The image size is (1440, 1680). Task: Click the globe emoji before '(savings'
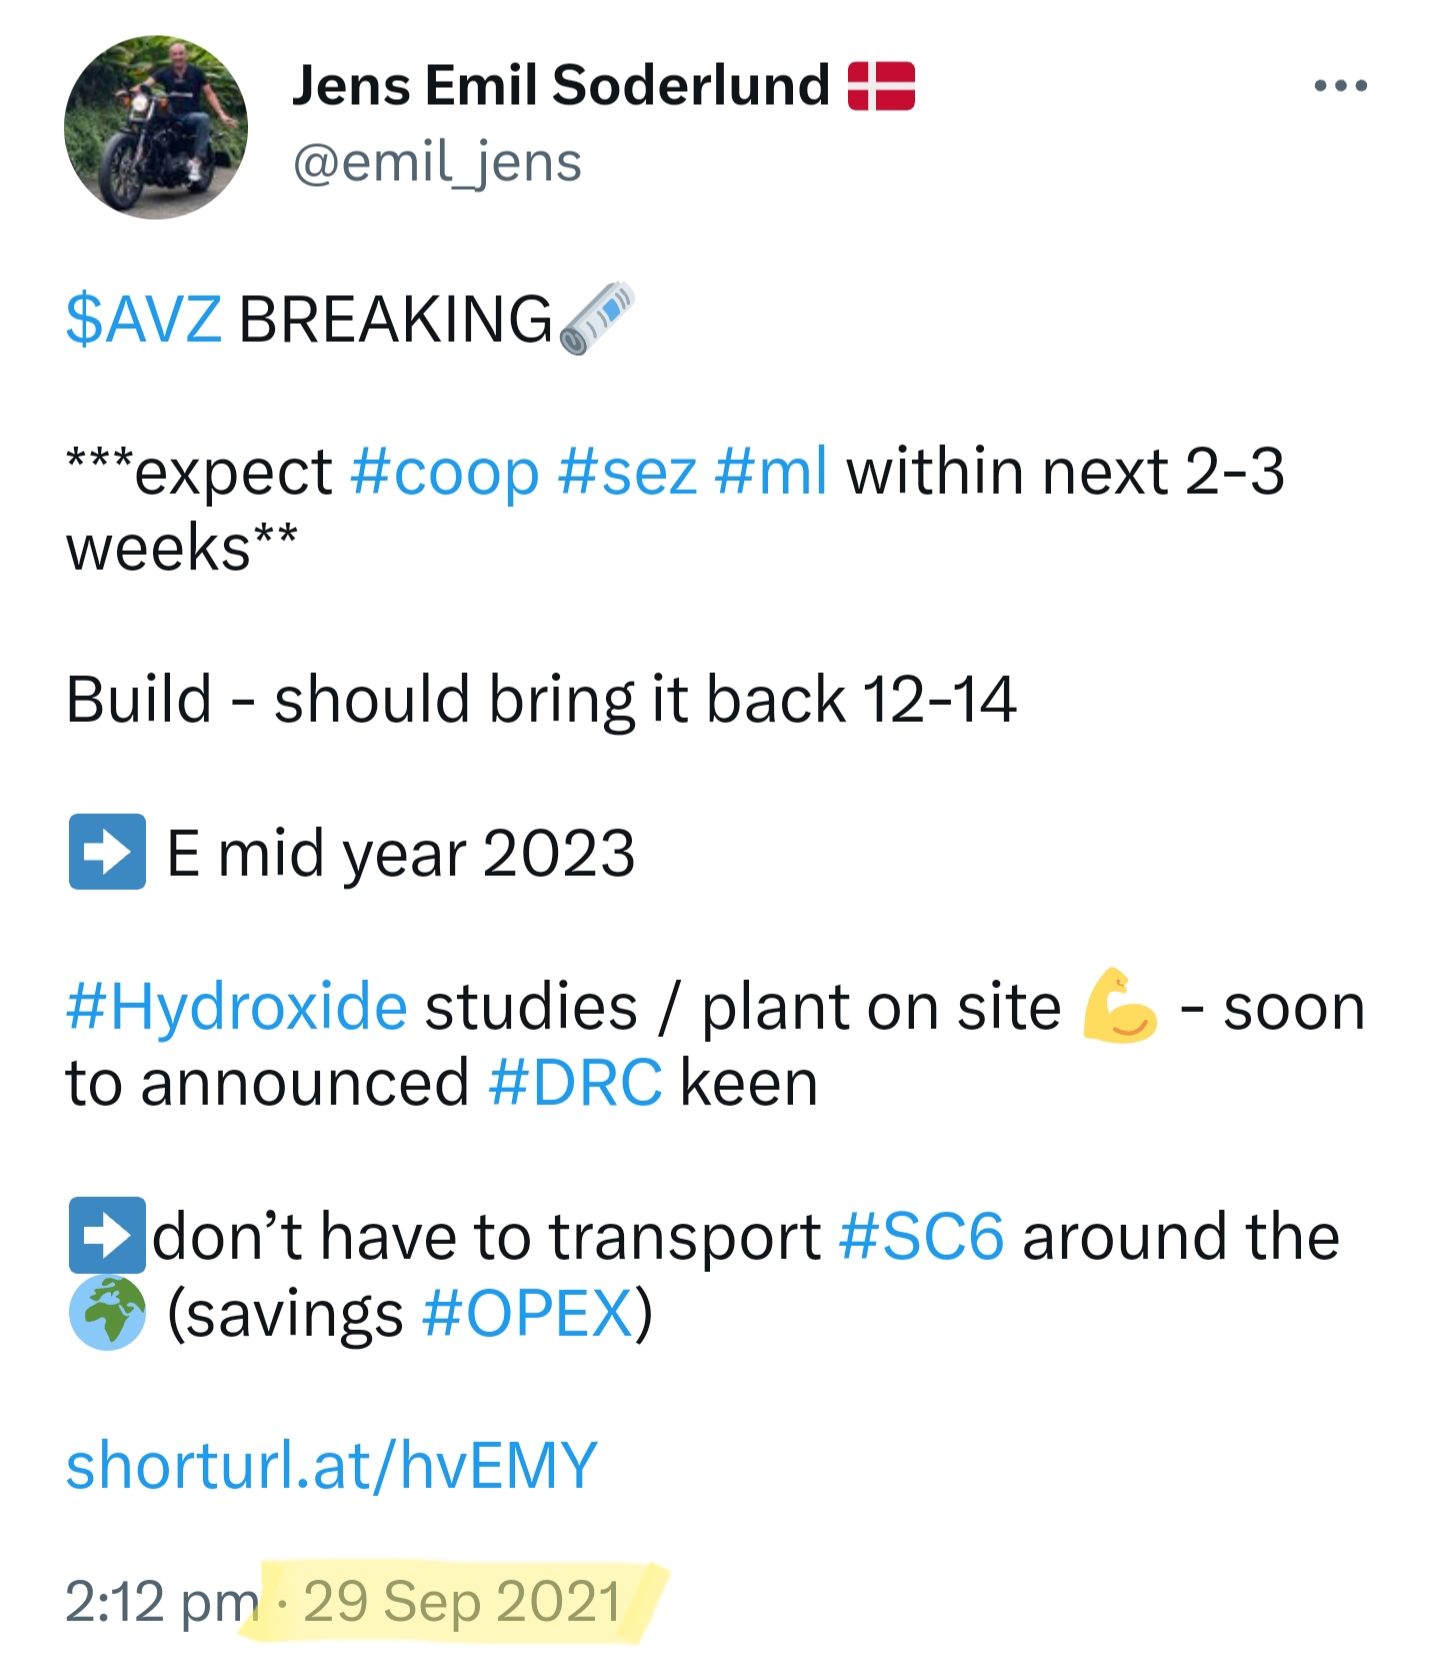(x=107, y=1313)
